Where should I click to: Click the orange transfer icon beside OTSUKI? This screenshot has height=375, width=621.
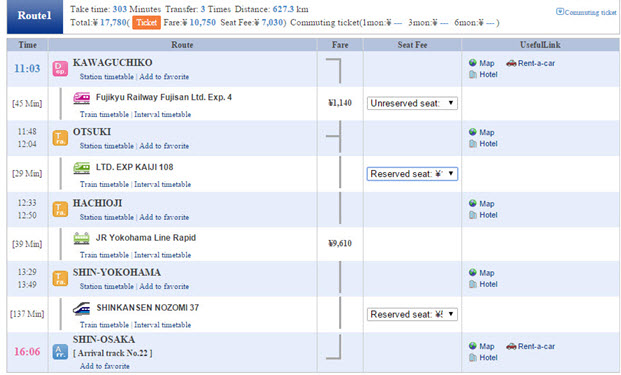[60, 138]
